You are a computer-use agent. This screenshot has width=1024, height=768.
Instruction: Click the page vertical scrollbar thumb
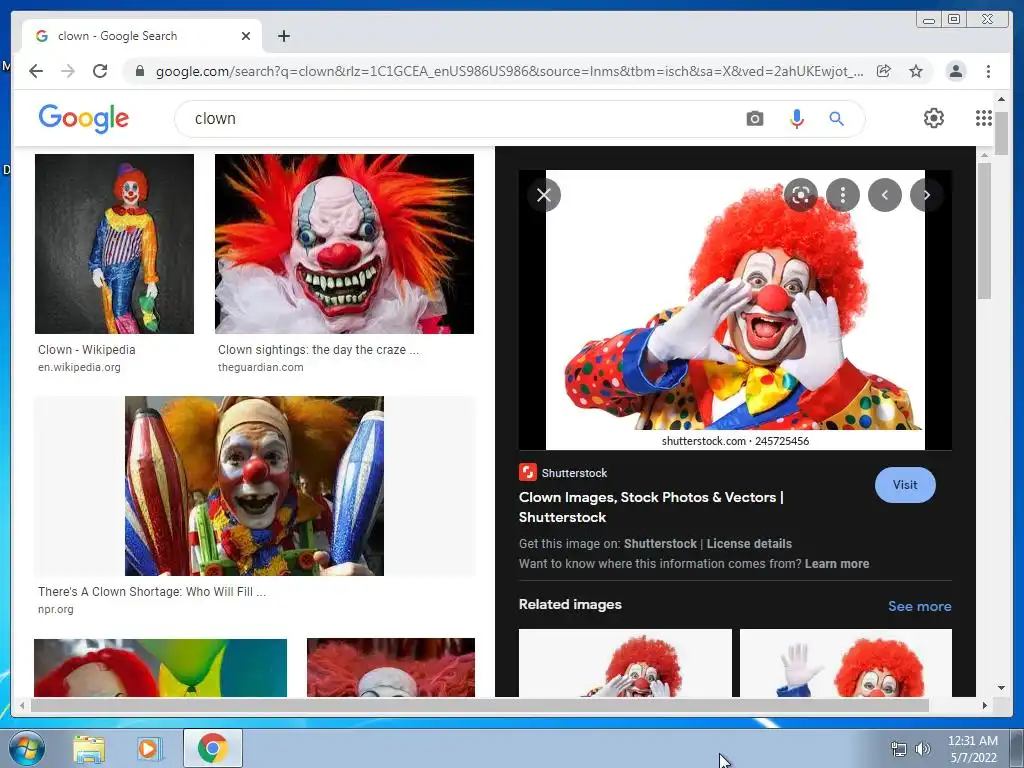[x=1001, y=133]
